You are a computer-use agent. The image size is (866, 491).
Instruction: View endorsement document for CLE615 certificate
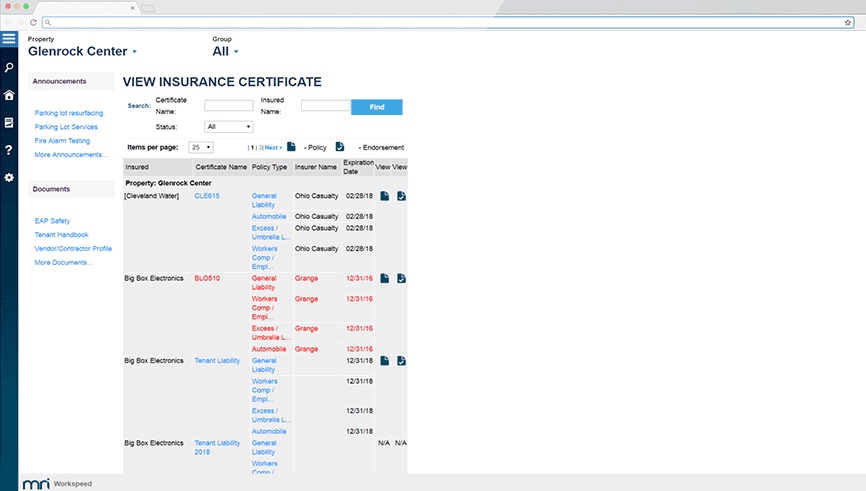tap(401, 196)
